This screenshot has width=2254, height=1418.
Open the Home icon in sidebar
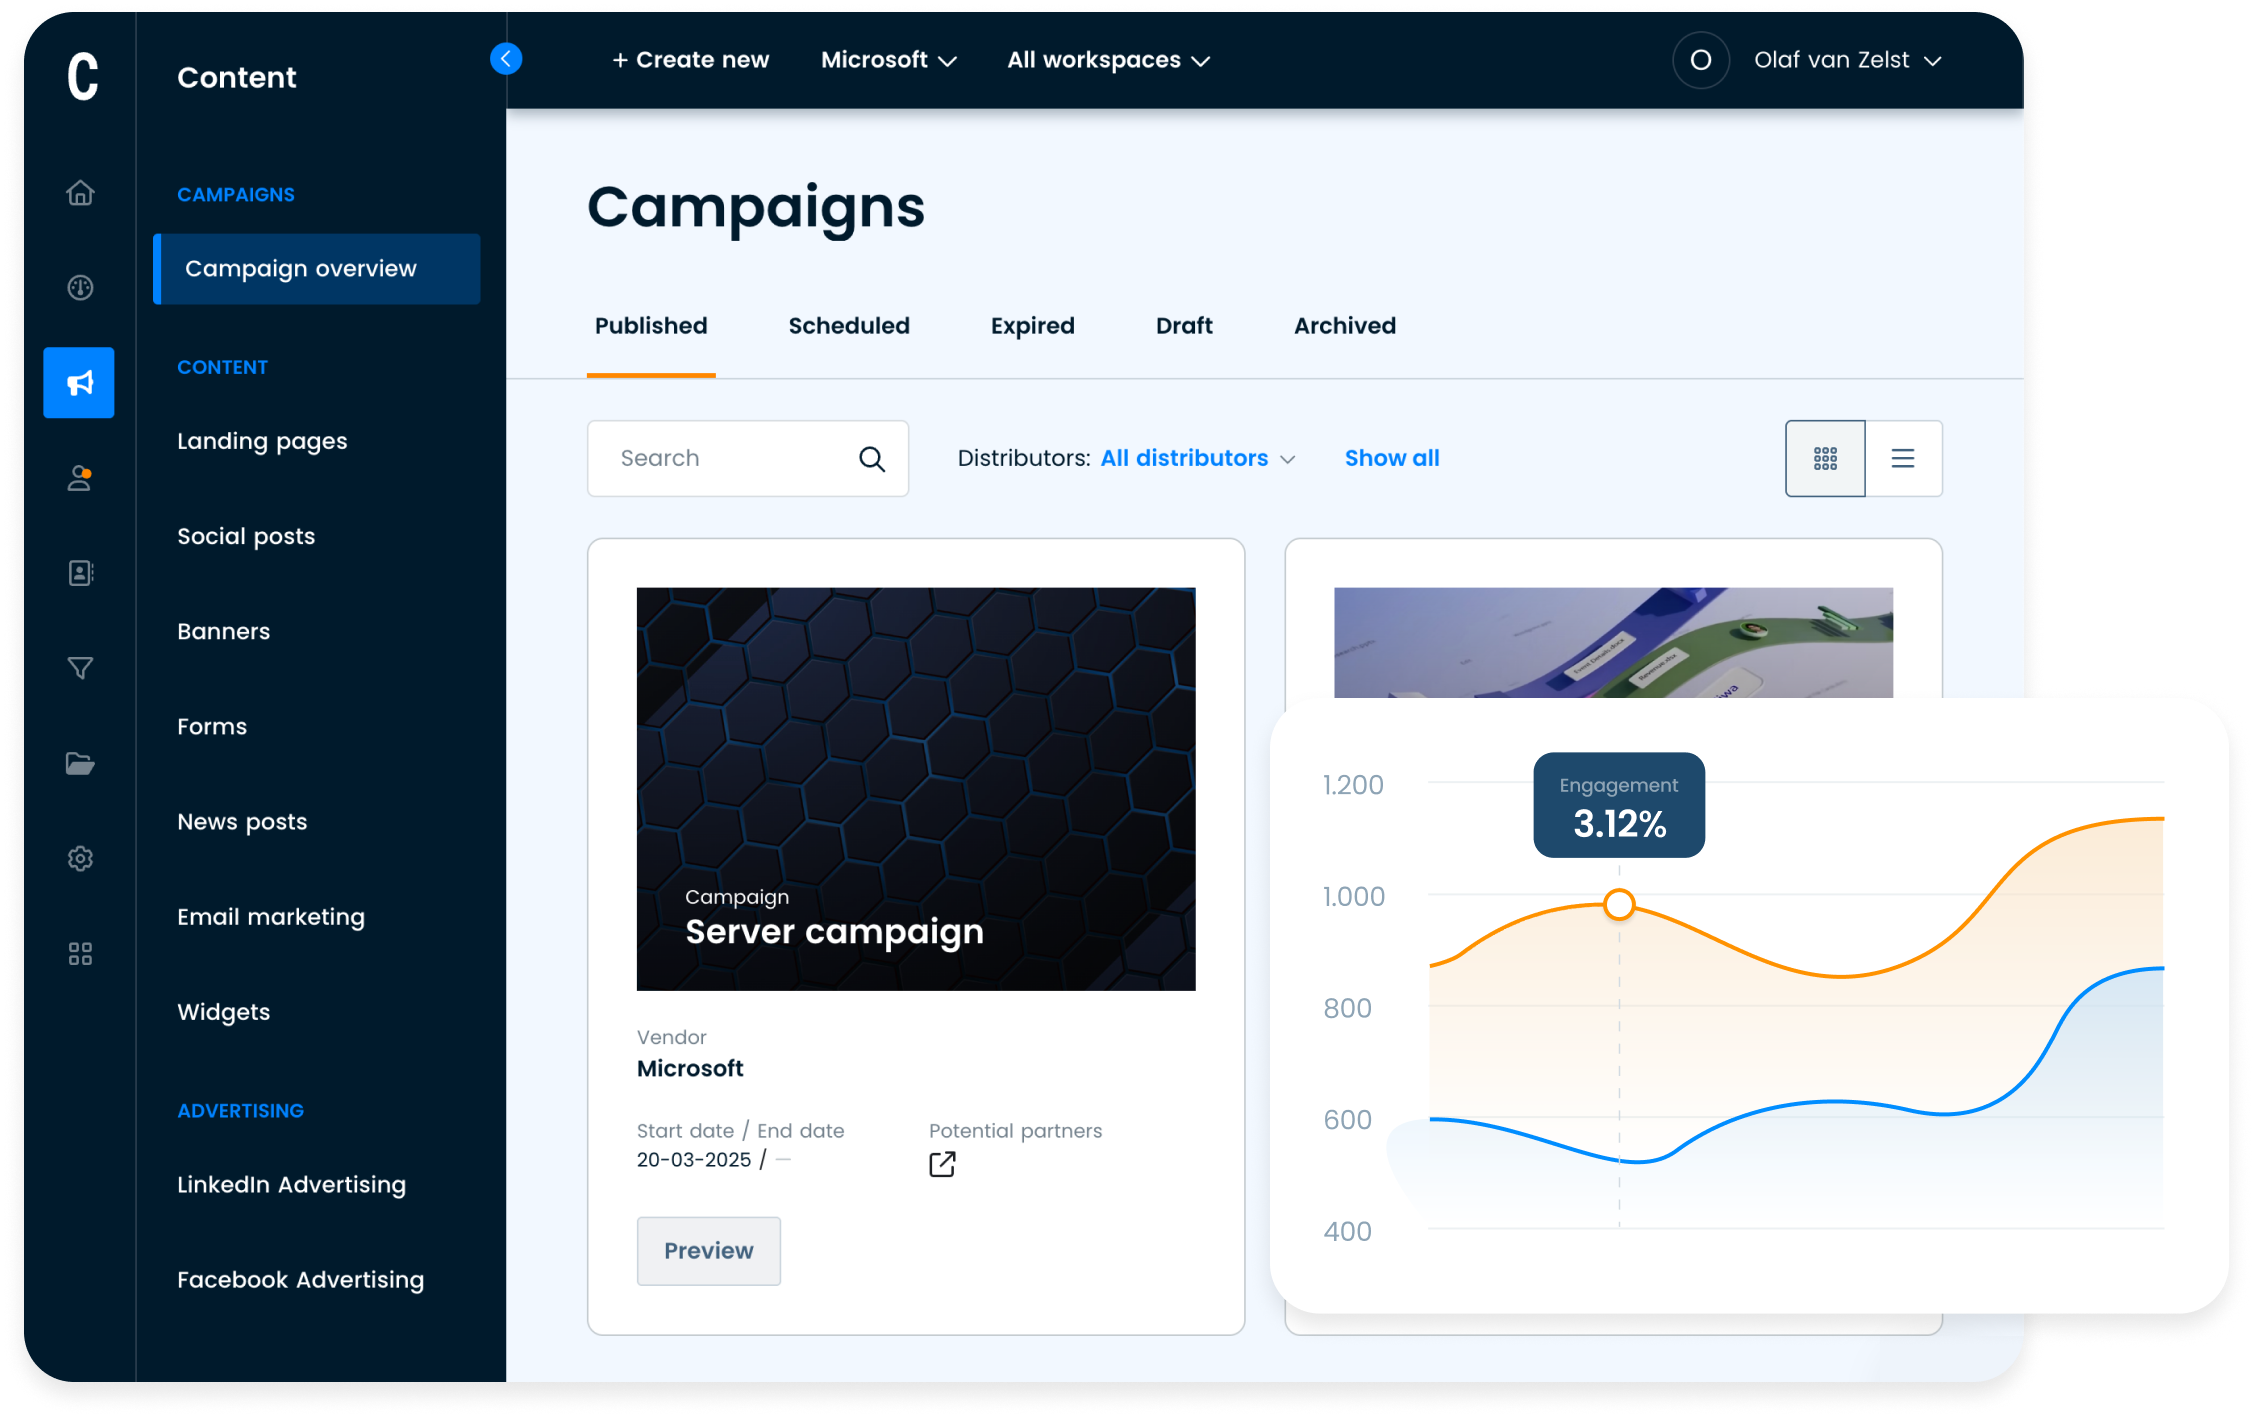(80, 192)
